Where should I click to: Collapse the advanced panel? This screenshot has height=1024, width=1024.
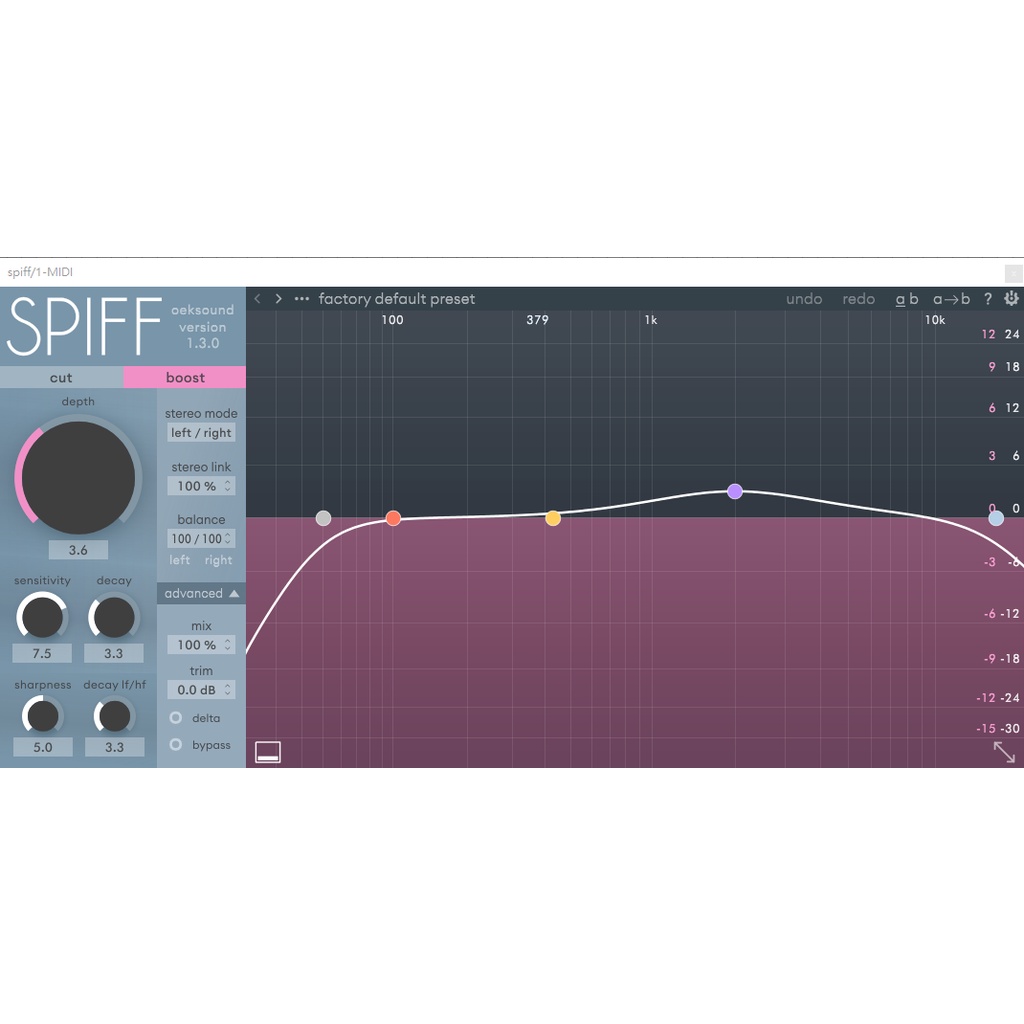[x=200, y=593]
